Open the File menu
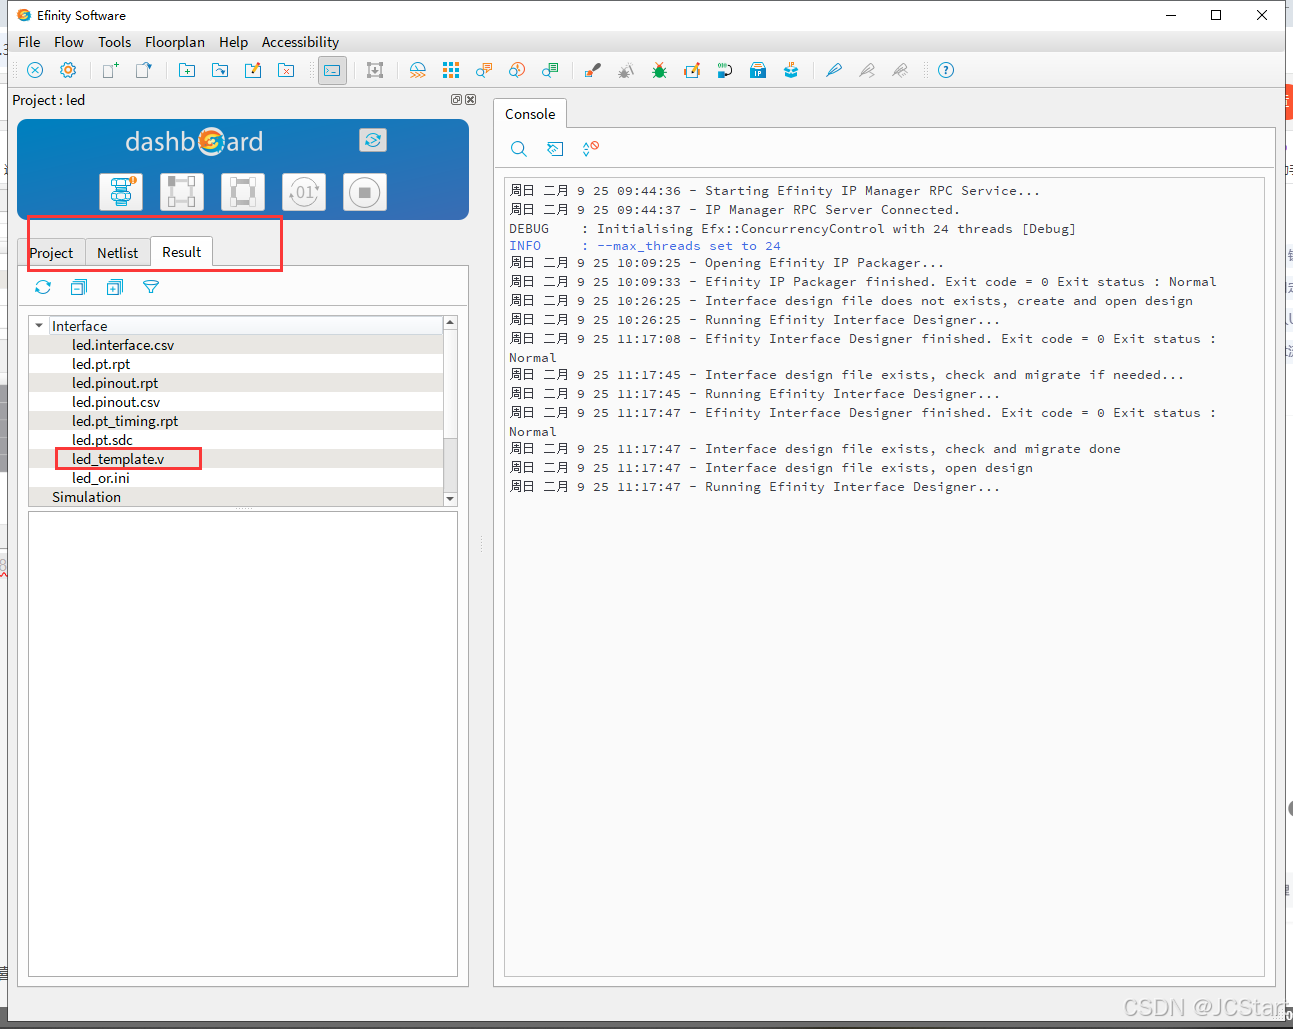 pos(29,42)
